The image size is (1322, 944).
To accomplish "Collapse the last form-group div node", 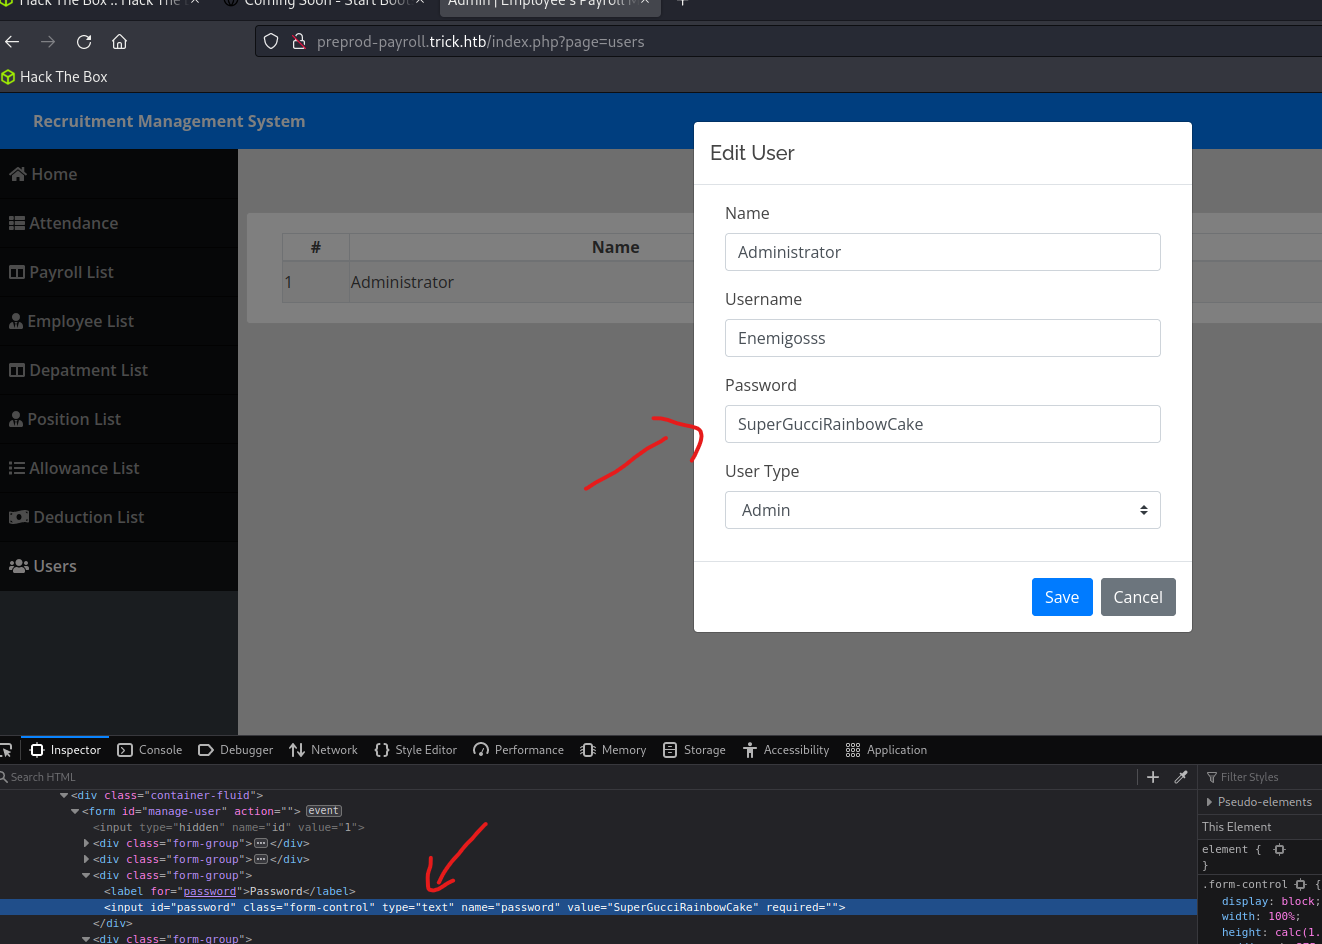I will pyautogui.click(x=86, y=939).
